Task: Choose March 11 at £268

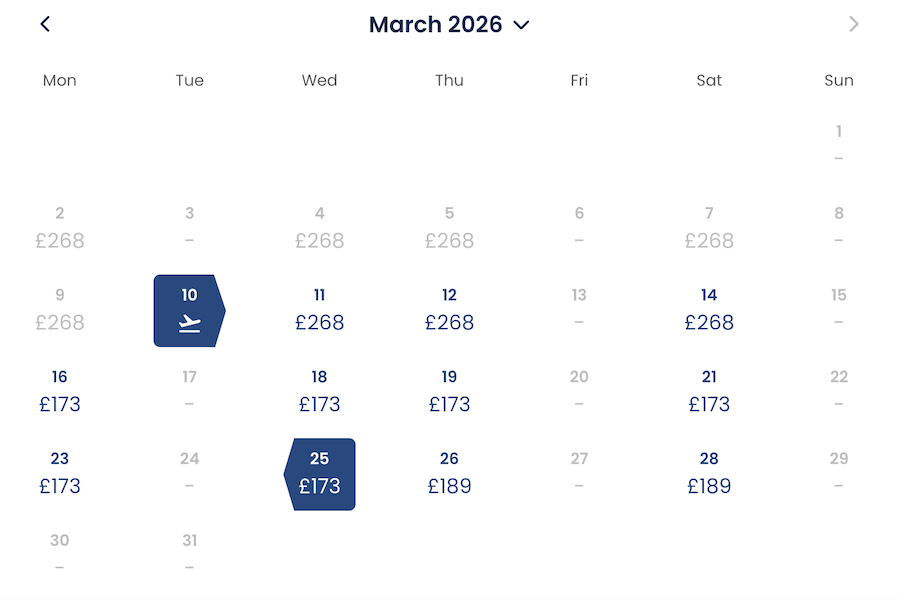Action: click(319, 310)
